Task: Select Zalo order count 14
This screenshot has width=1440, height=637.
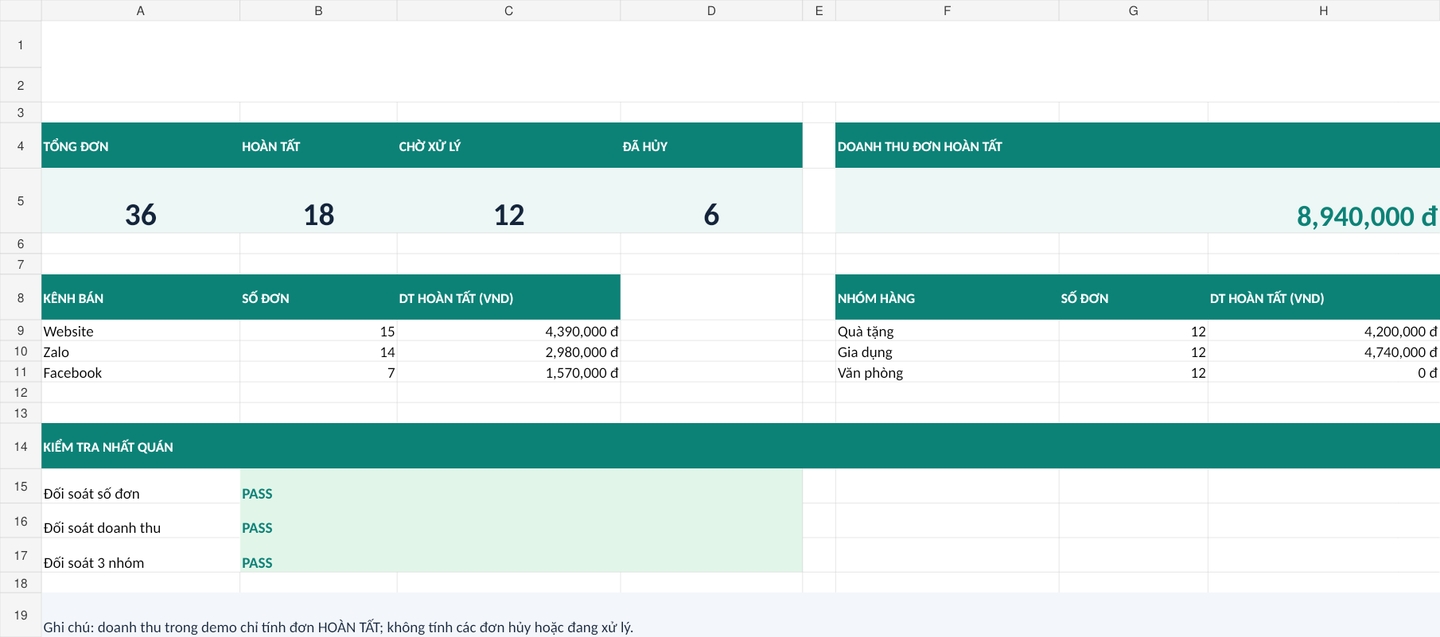Action: 318,352
